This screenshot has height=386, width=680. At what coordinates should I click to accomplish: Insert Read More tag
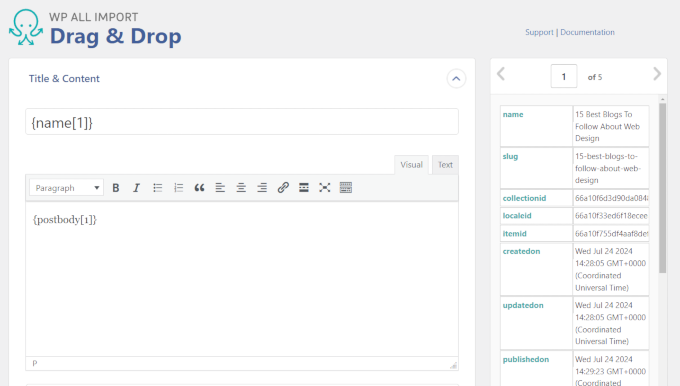[304, 188]
